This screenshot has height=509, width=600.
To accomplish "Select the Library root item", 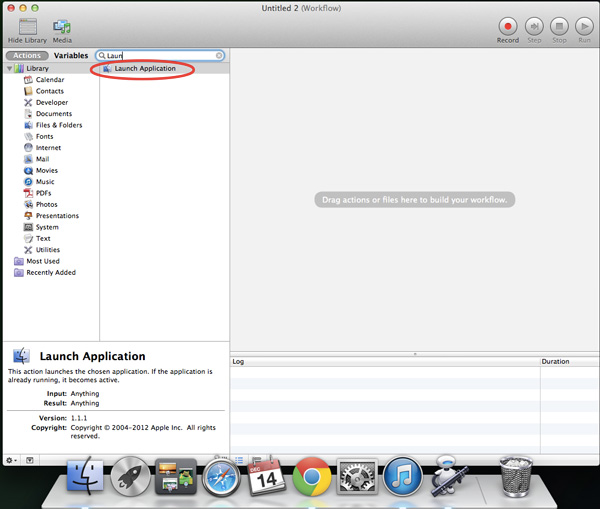I will (x=38, y=69).
